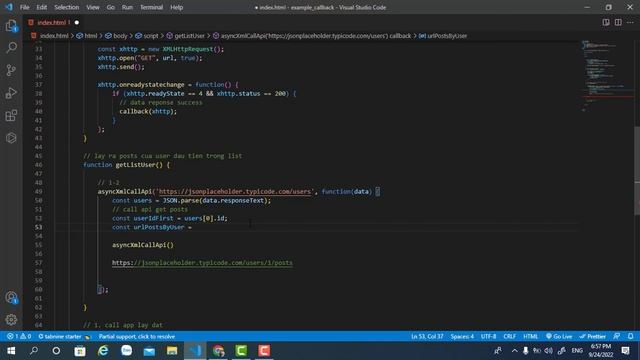Start Go Live server

coord(559,336)
